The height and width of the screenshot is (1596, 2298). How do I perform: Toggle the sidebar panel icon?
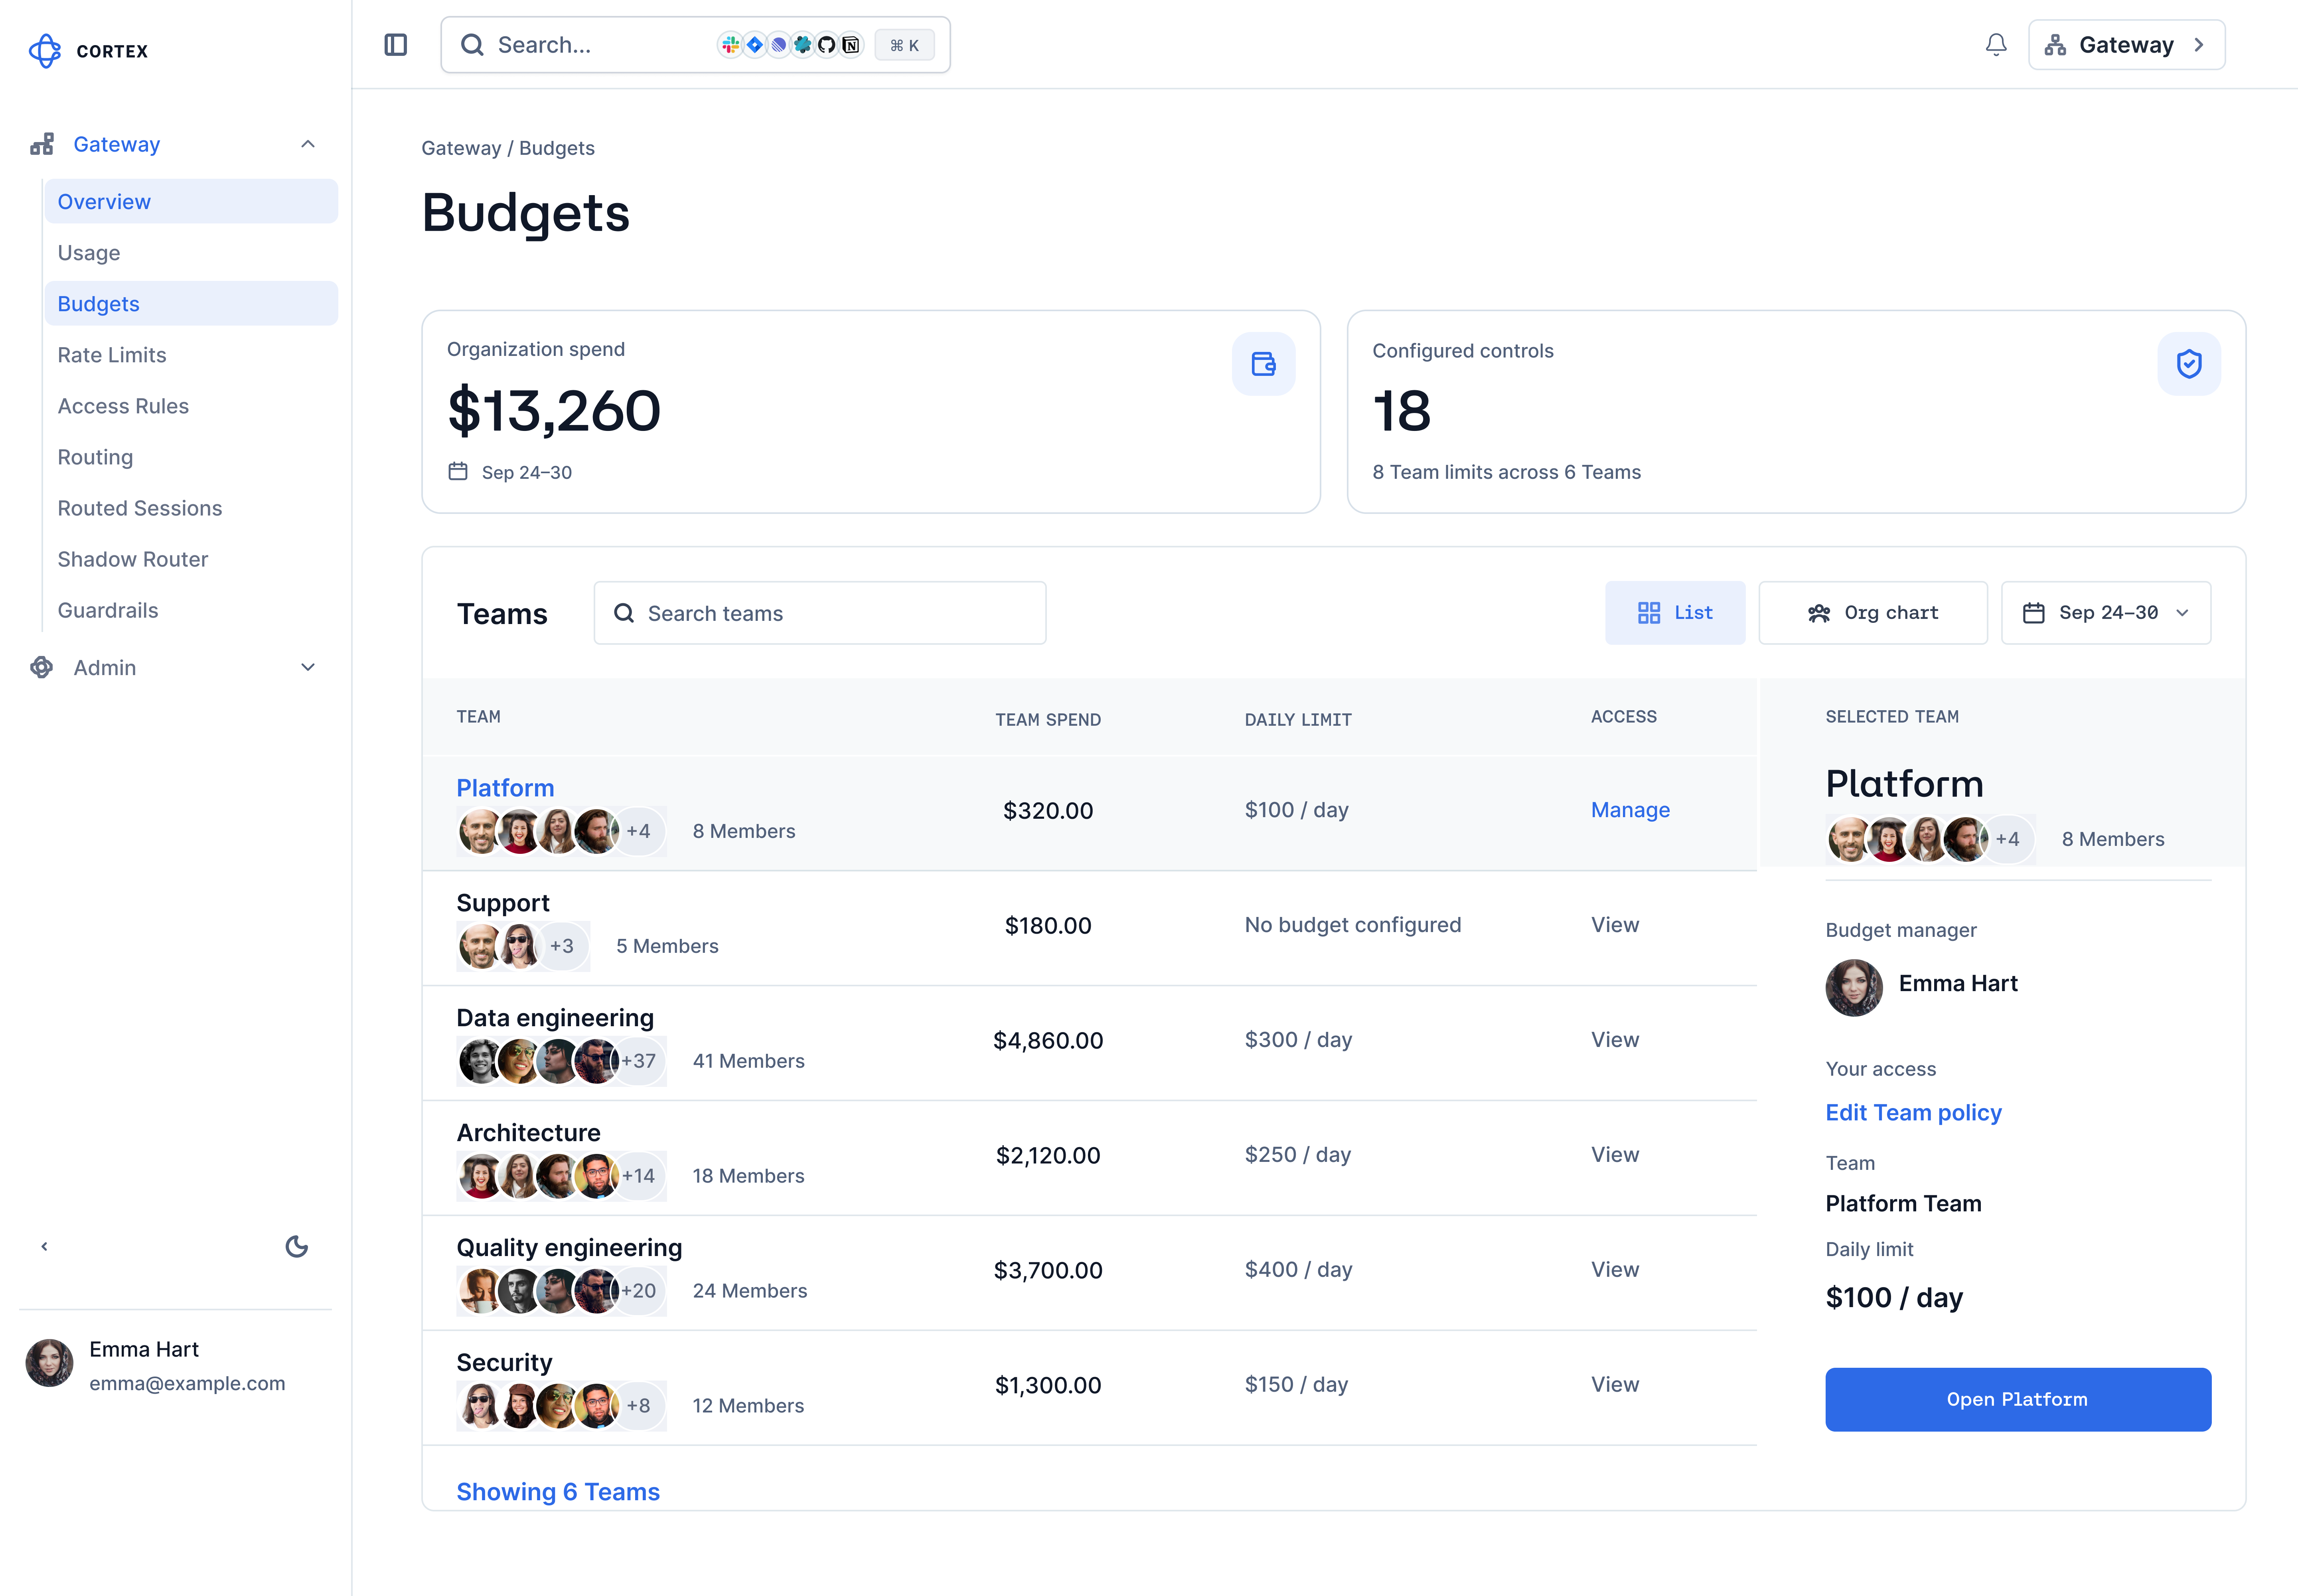coord(396,45)
